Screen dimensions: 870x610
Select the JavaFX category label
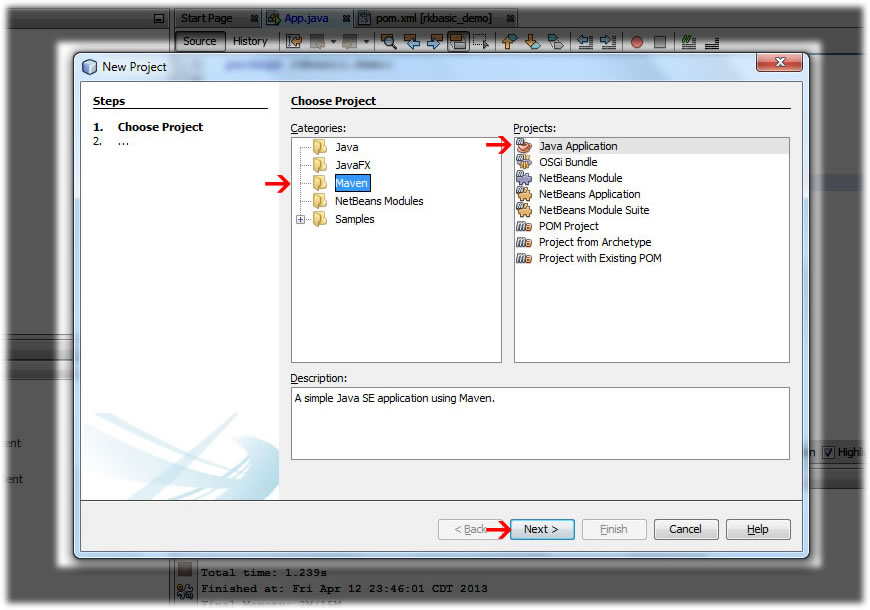353,165
